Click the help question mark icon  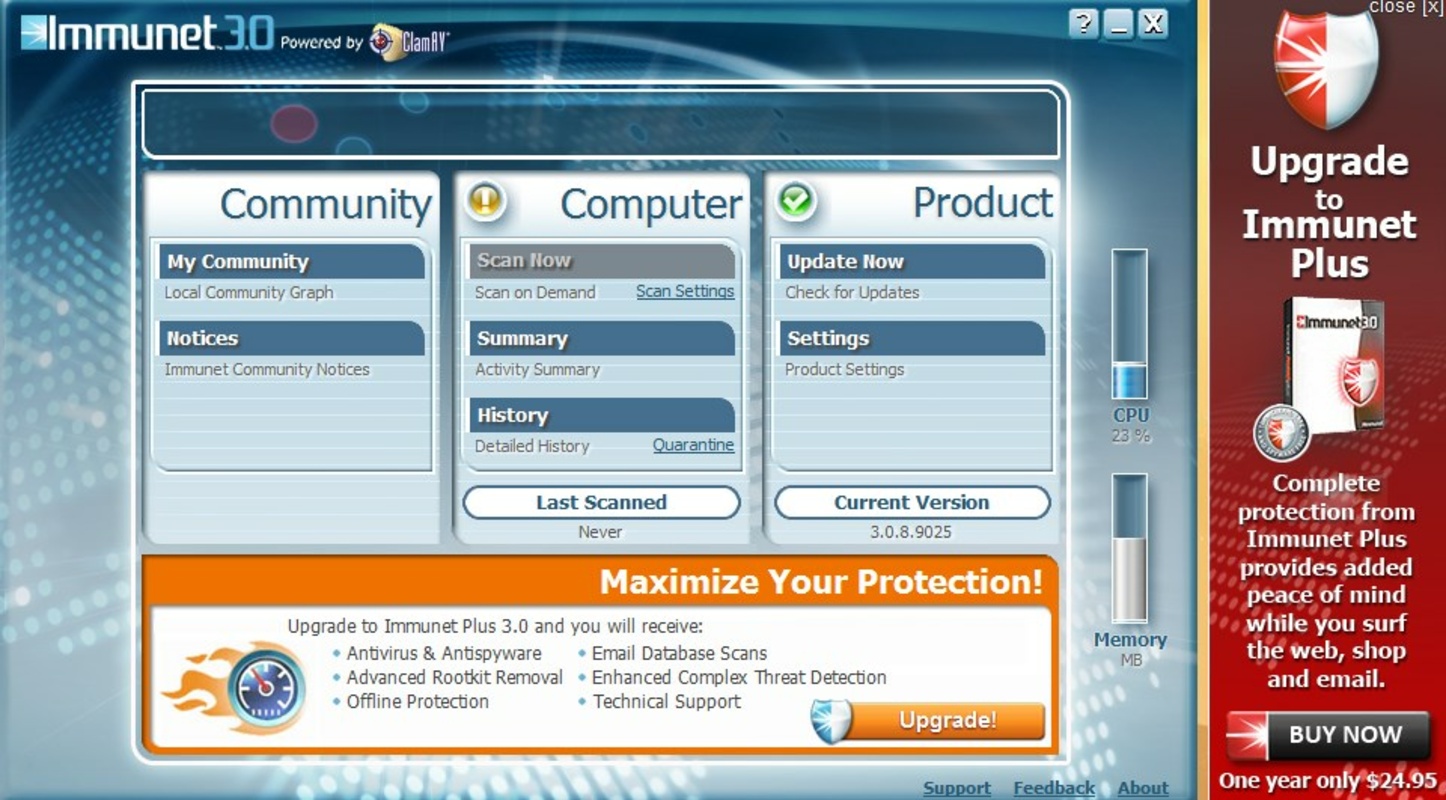(1083, 24)
